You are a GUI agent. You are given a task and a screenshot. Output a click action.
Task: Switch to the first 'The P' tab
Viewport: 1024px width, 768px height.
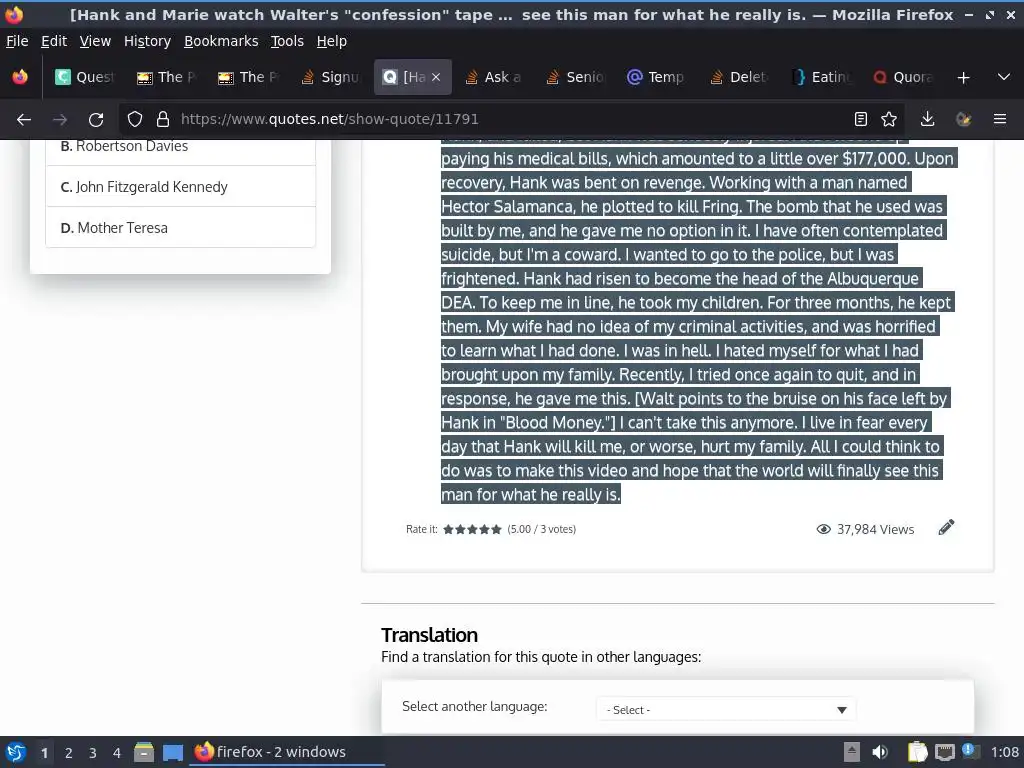point(167,77)
